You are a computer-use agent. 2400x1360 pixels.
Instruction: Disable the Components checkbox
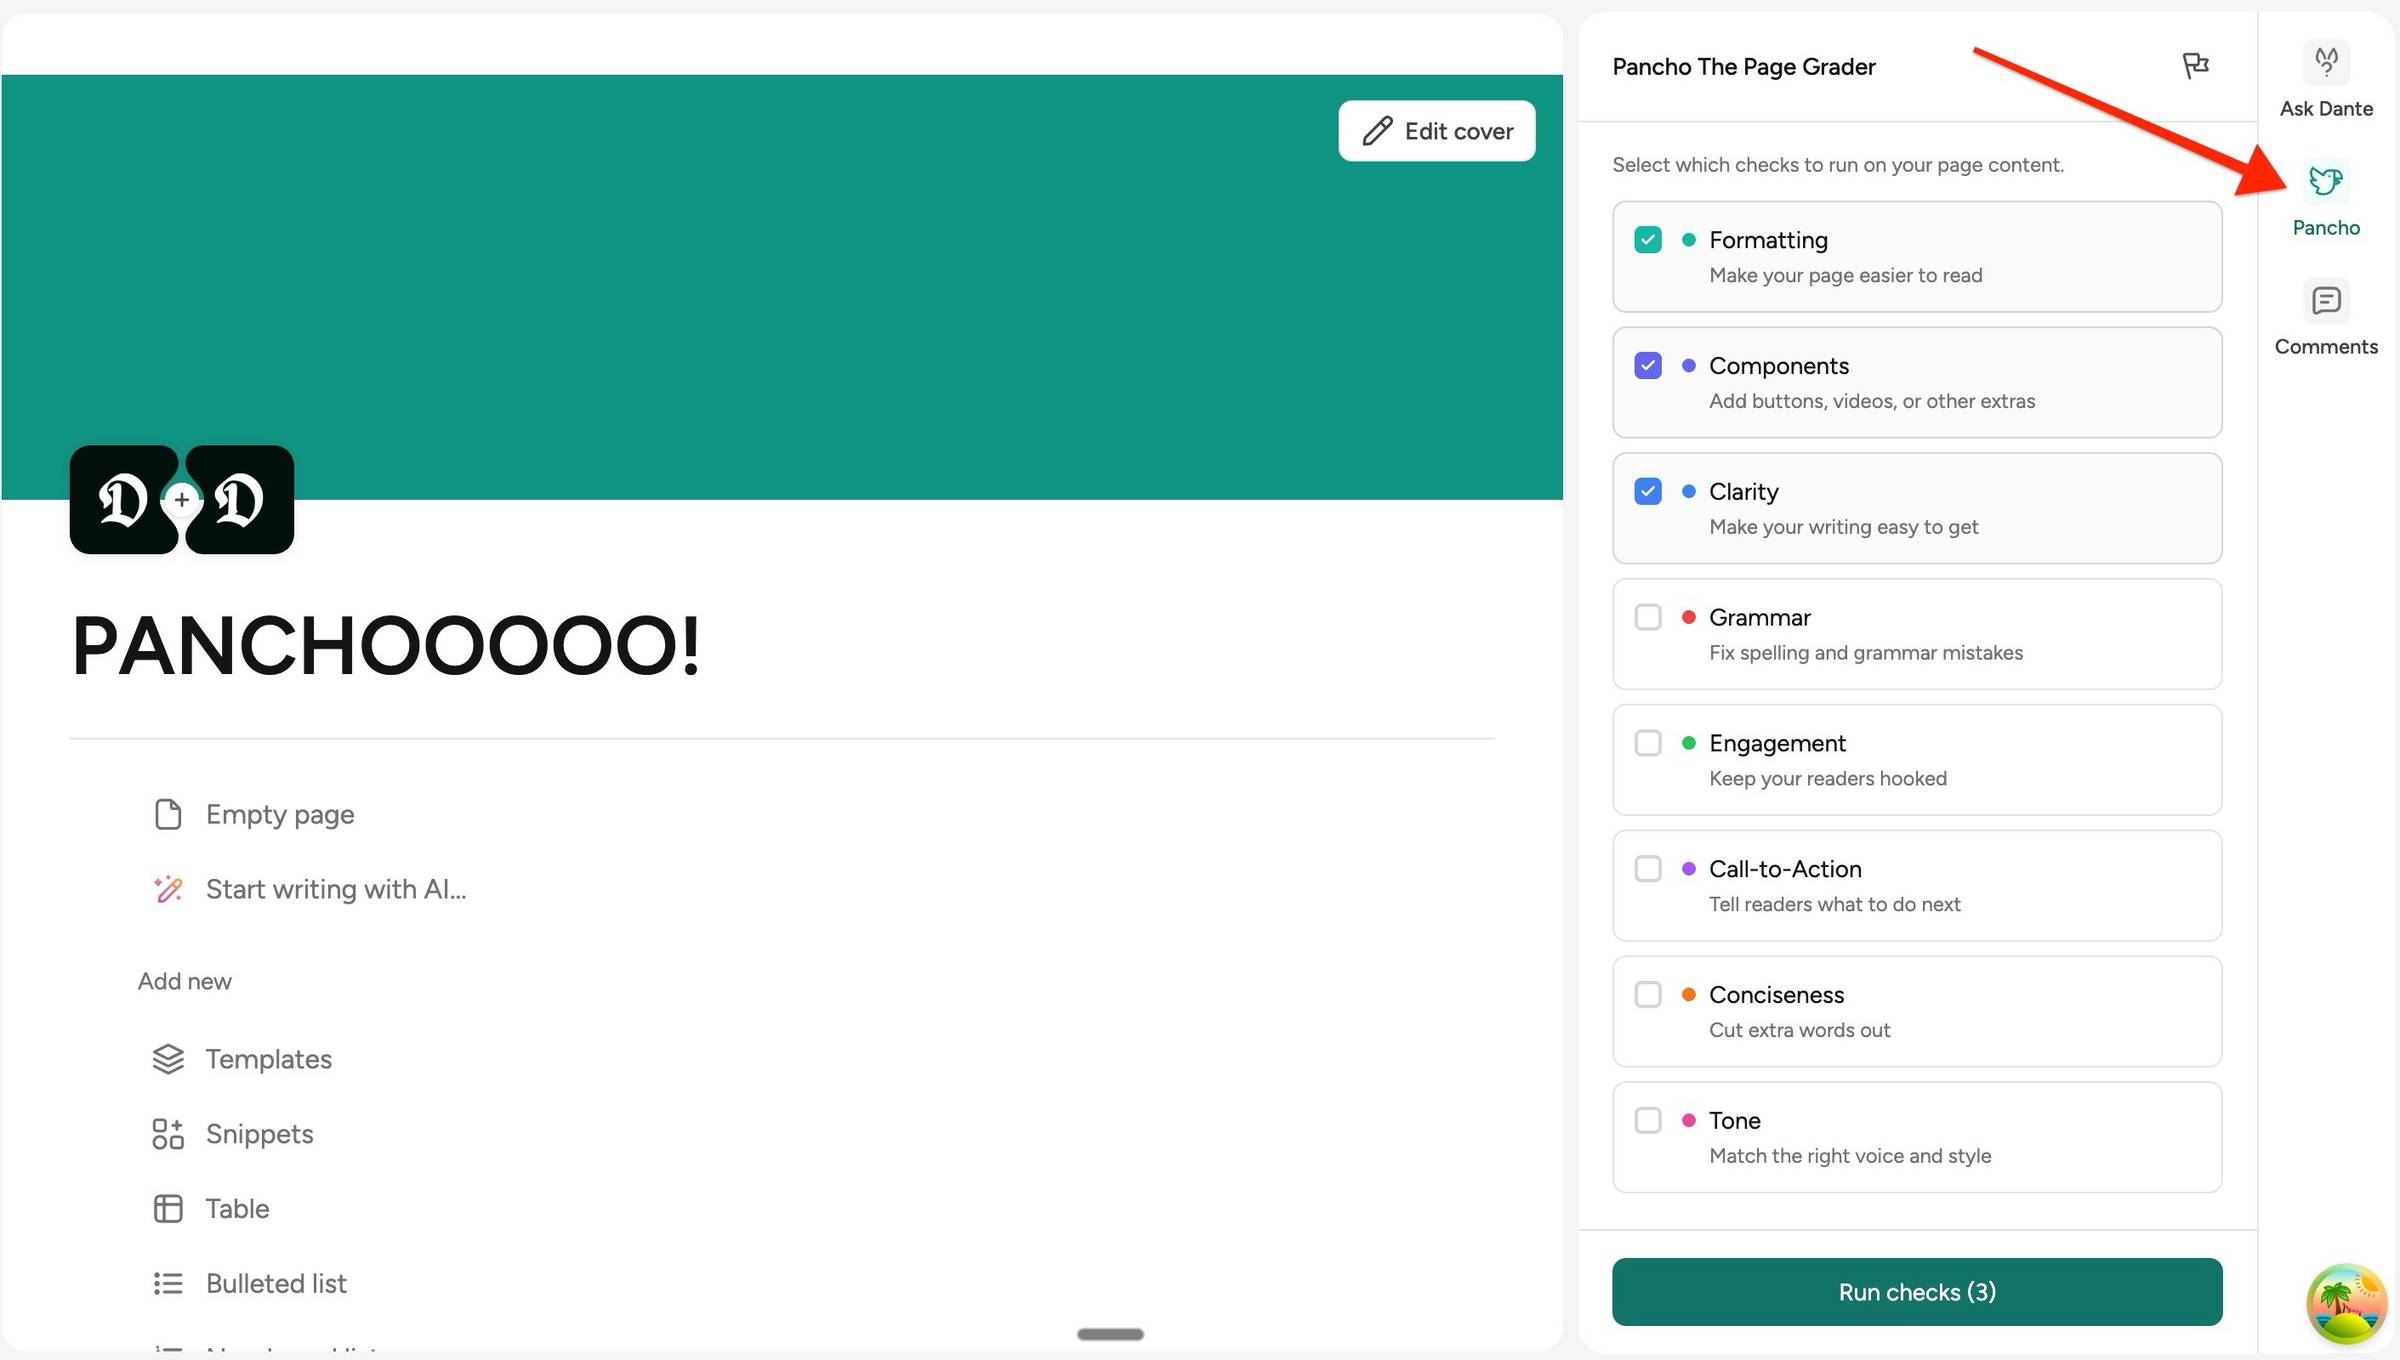point(1648,366)
